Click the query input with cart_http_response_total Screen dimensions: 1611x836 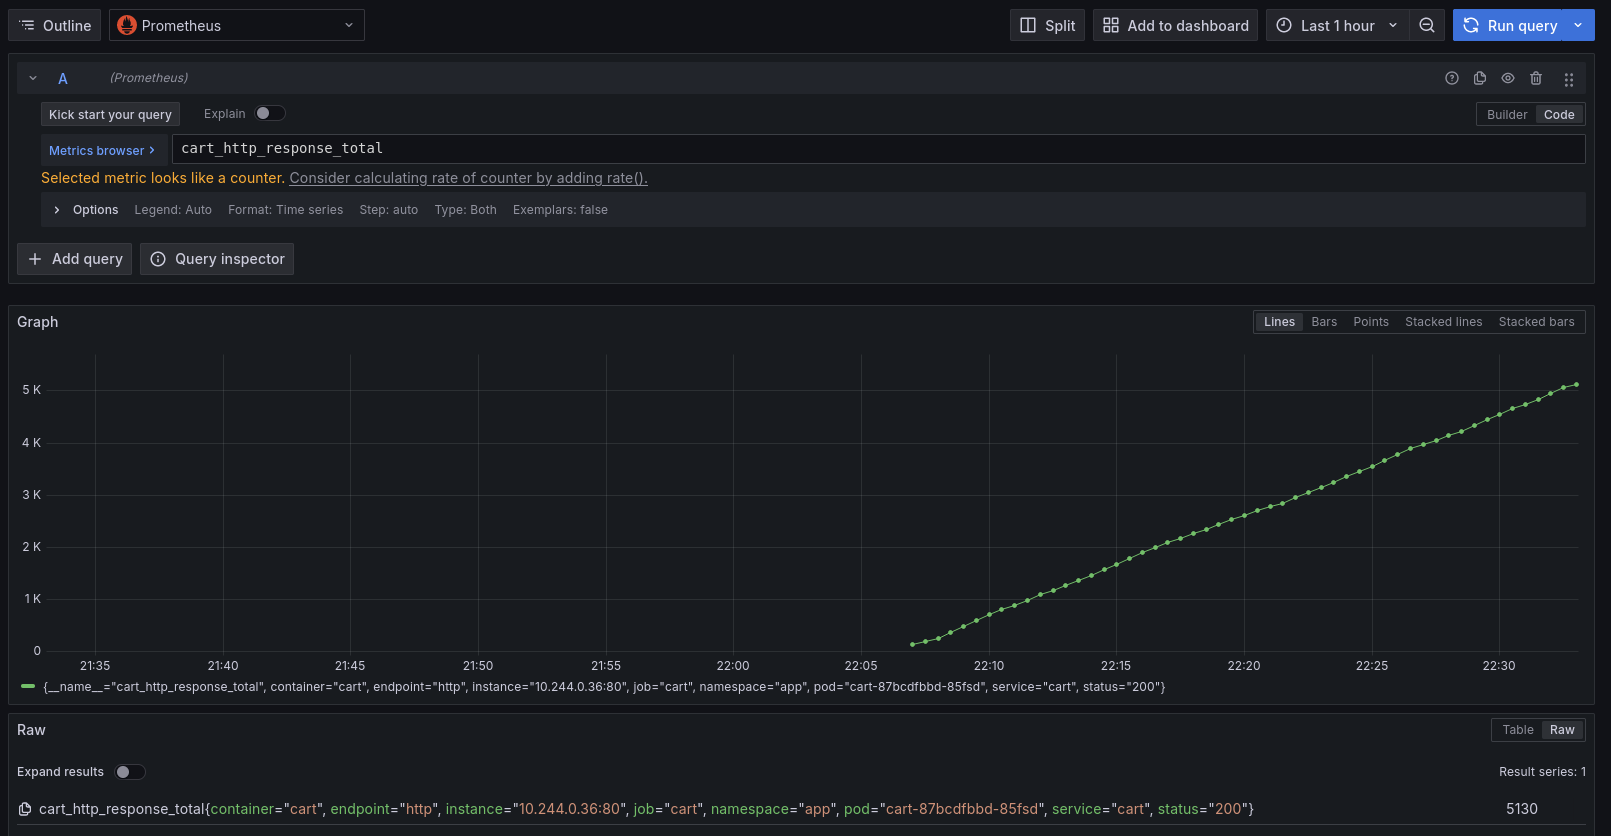point(878,149)
